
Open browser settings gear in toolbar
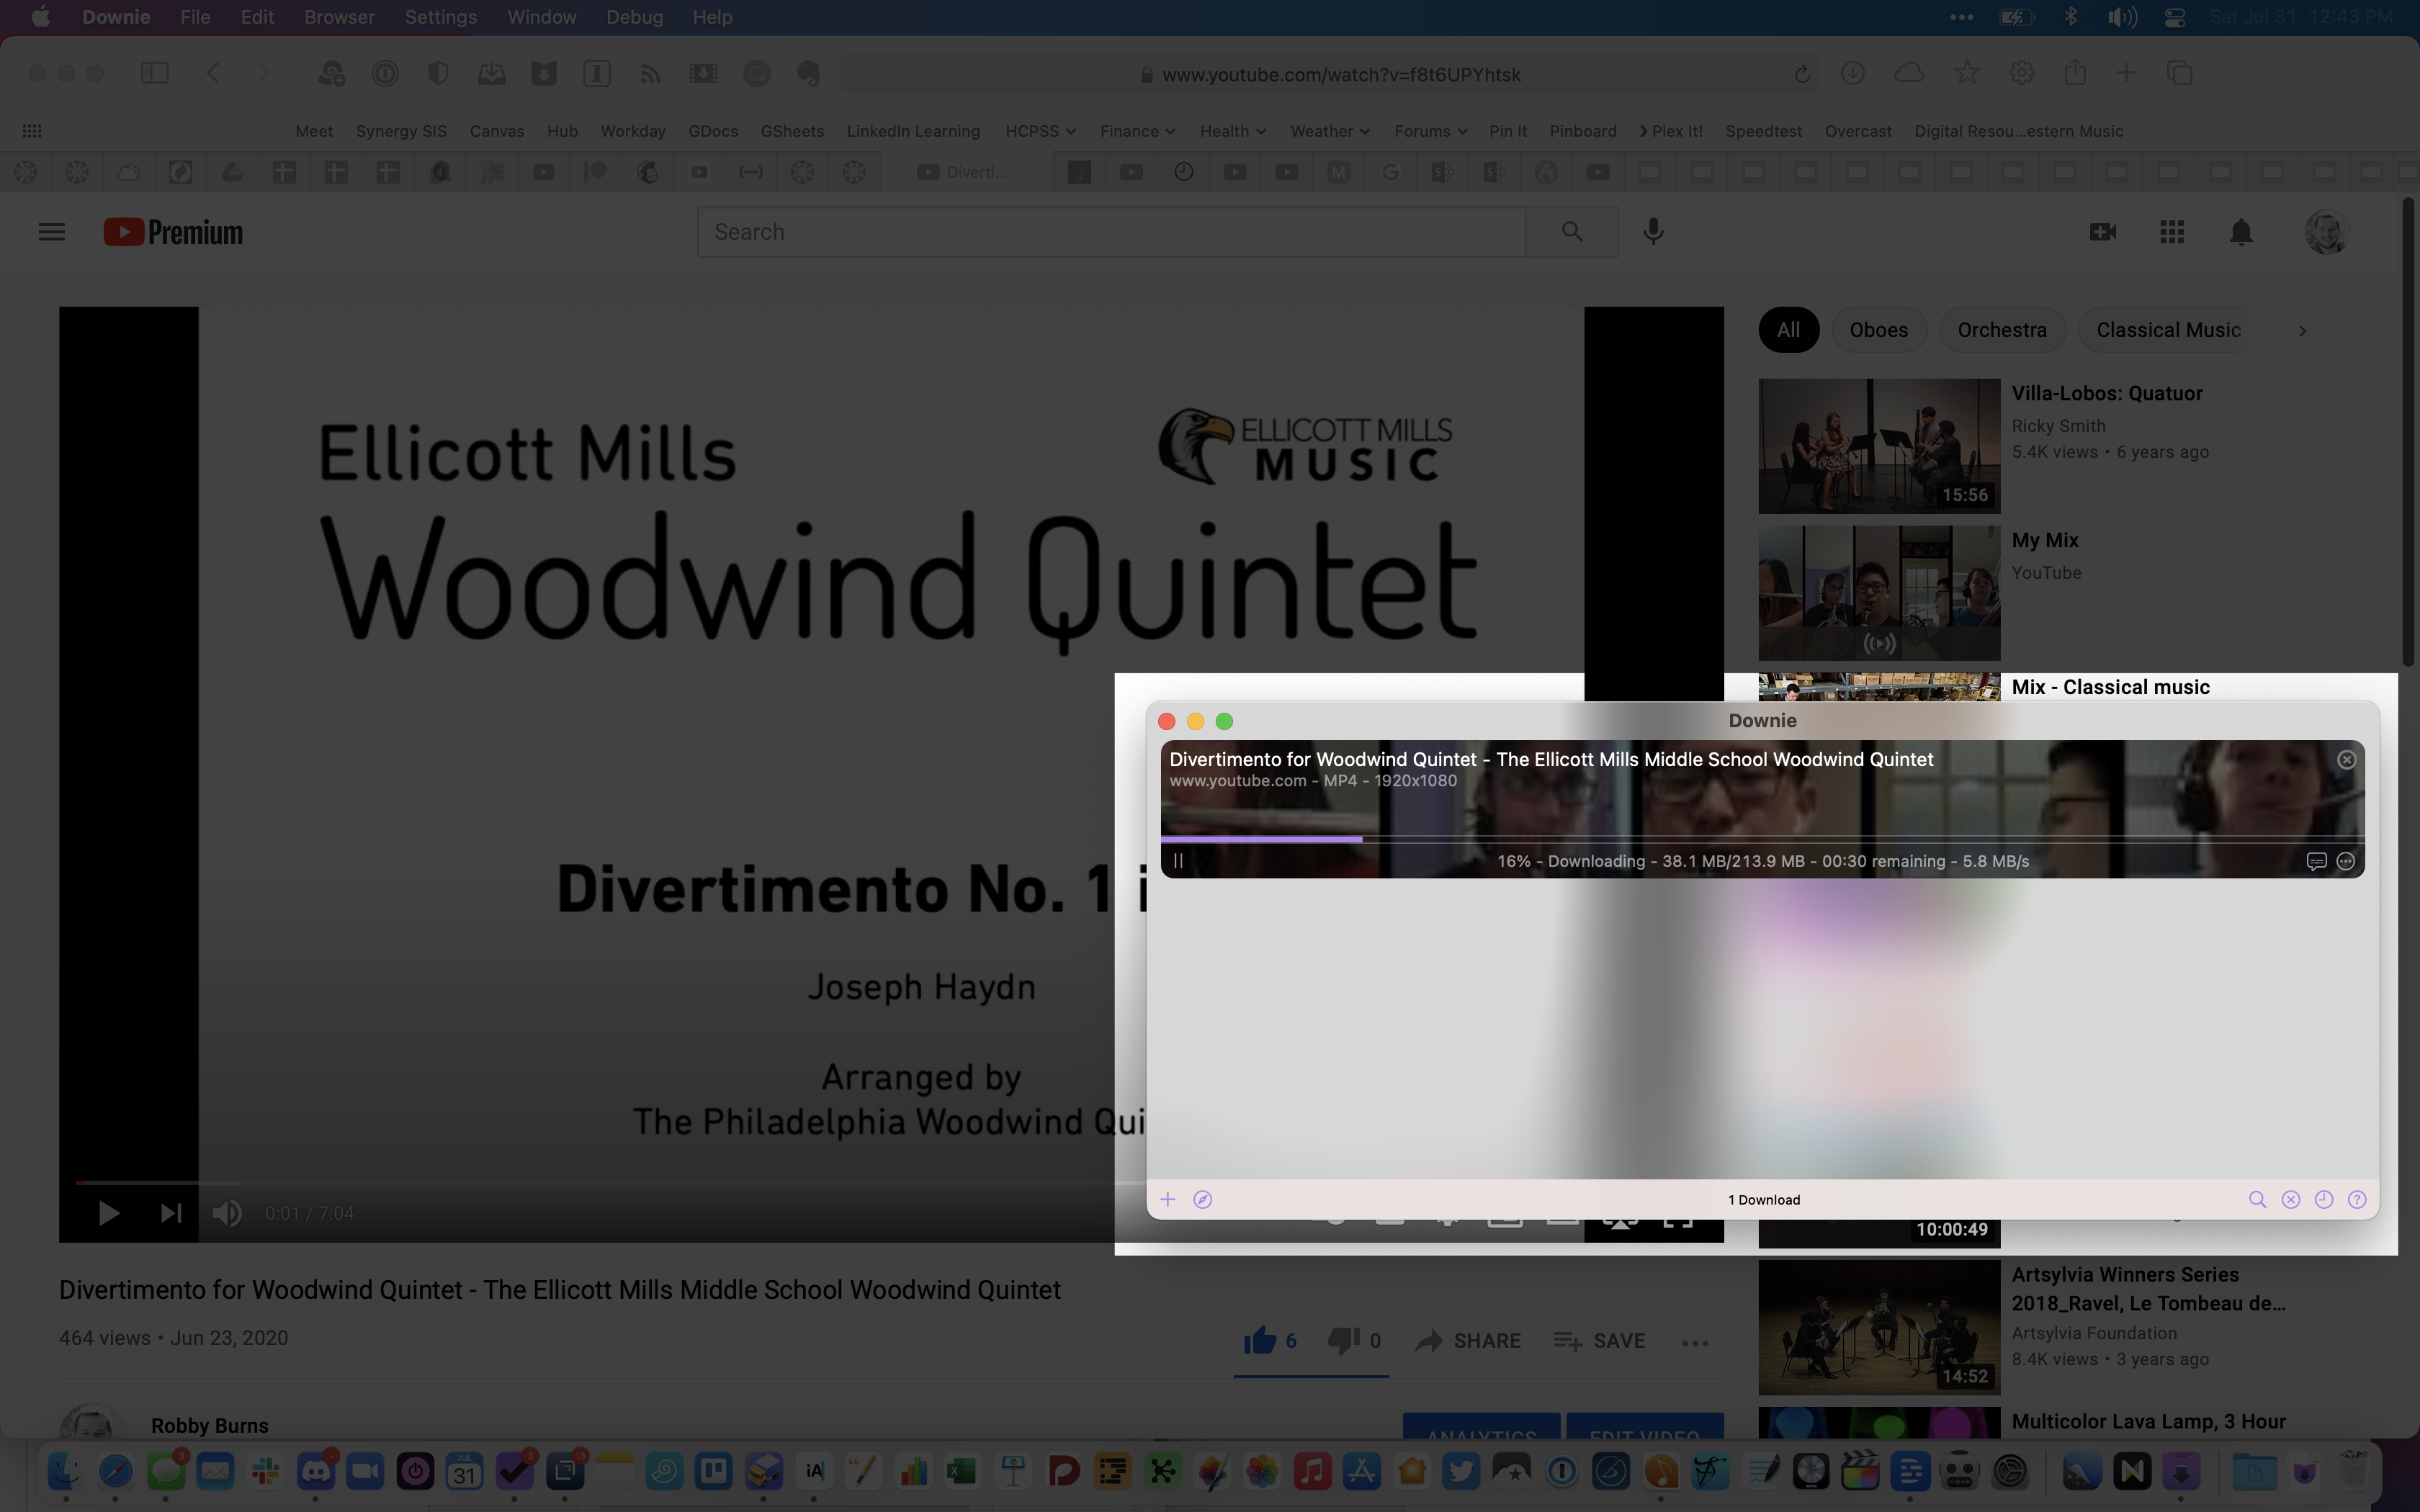pyautogui.click(x=2021, y=73)
